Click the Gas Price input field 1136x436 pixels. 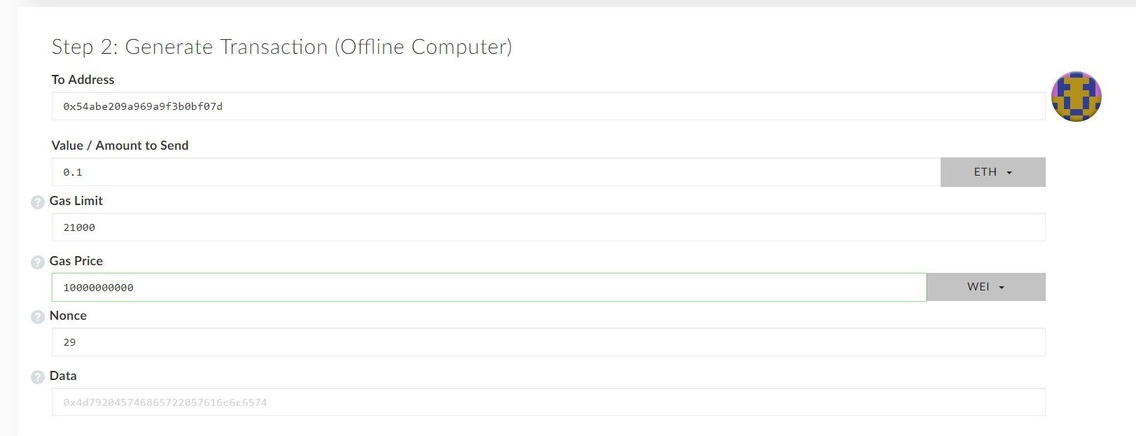pos(489,288)
